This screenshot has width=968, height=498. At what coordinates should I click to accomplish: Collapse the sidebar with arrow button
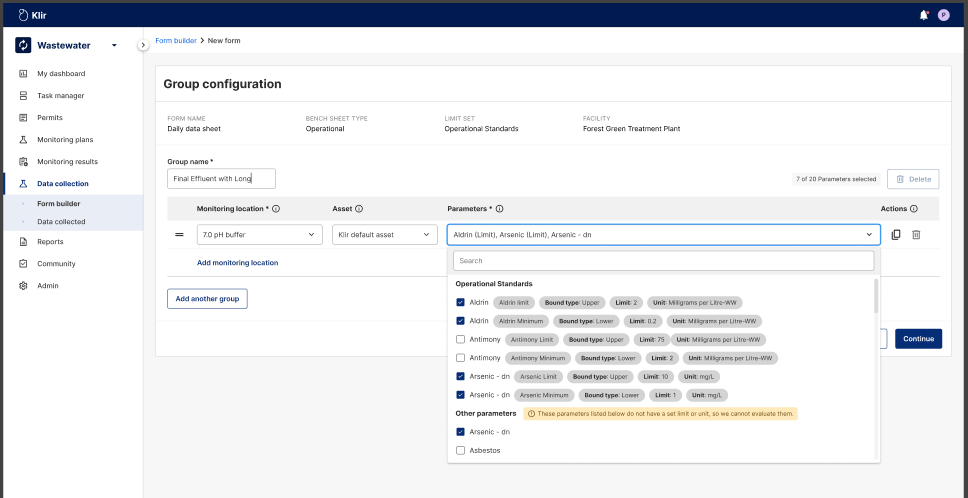143,45
